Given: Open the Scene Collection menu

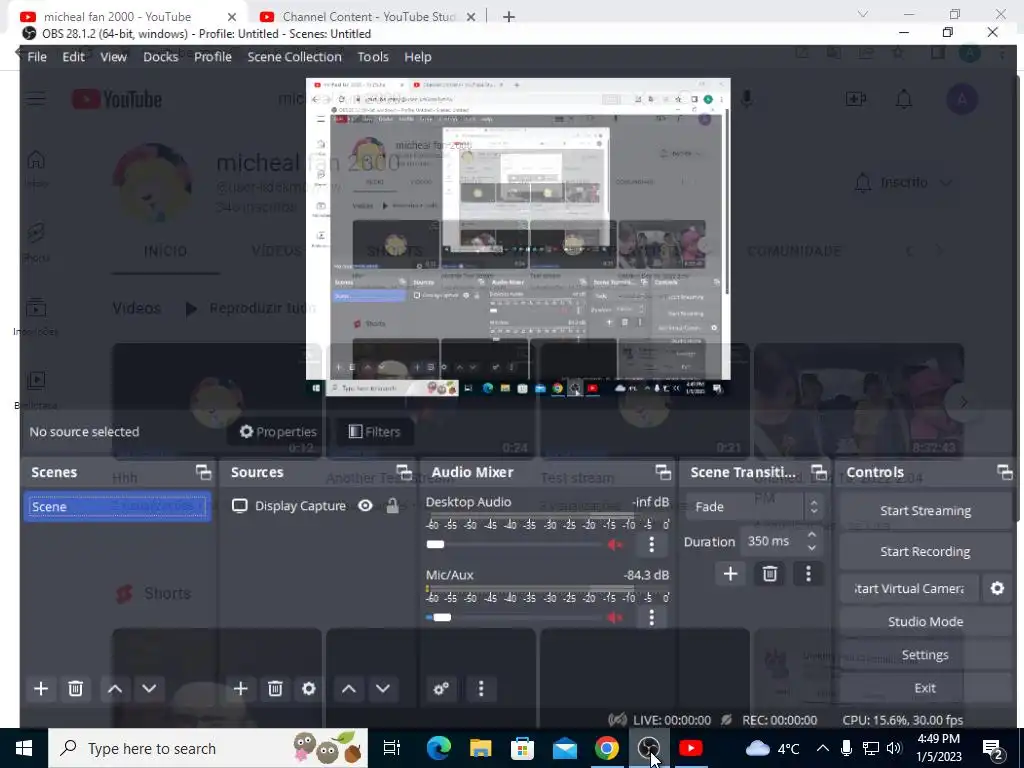Looking at the screenshot, I should (295, 57).
